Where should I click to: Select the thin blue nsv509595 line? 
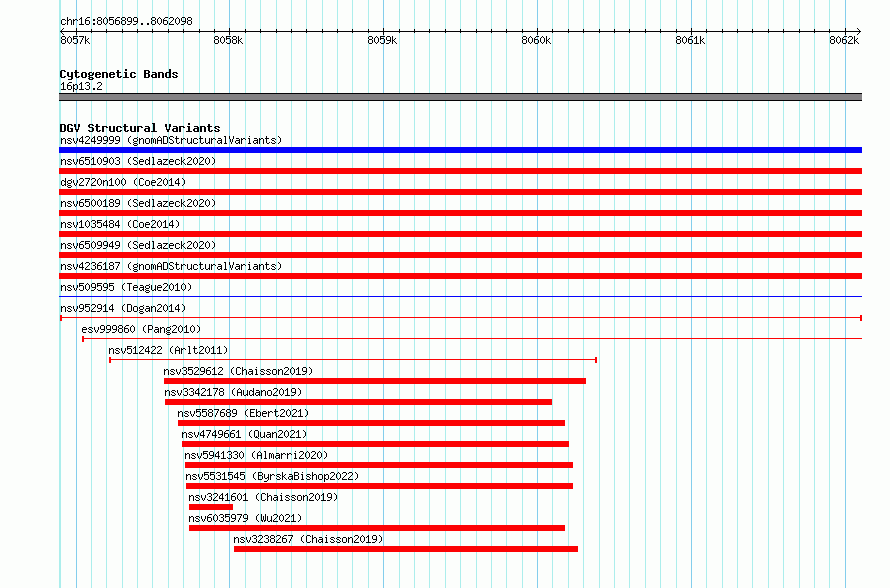coord(460,297)
